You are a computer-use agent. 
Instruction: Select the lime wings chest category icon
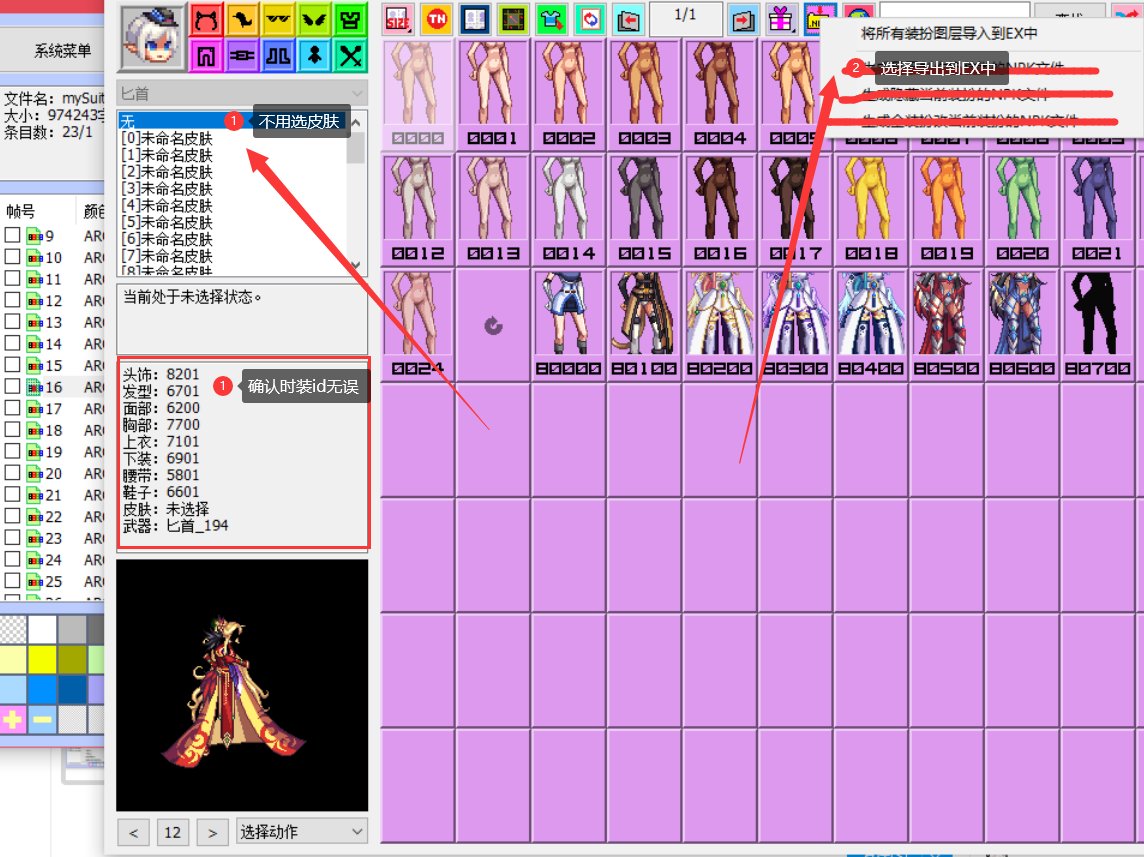[314, 20]
